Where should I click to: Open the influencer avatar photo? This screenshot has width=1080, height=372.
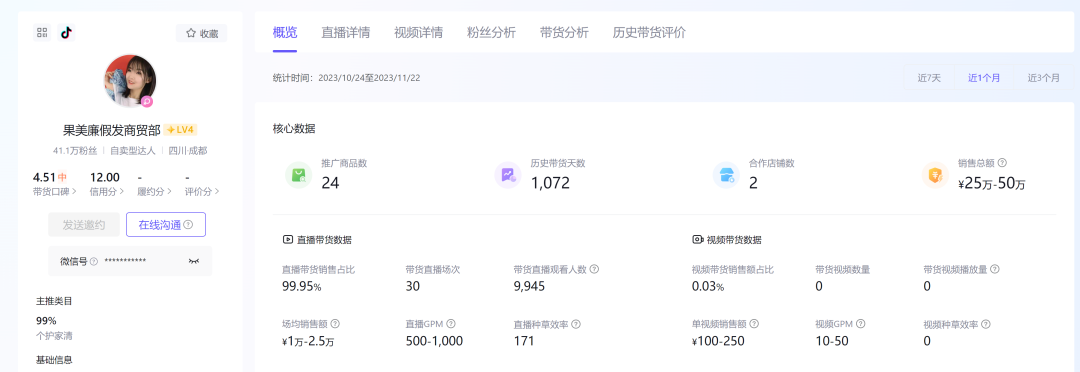point(129,81)
